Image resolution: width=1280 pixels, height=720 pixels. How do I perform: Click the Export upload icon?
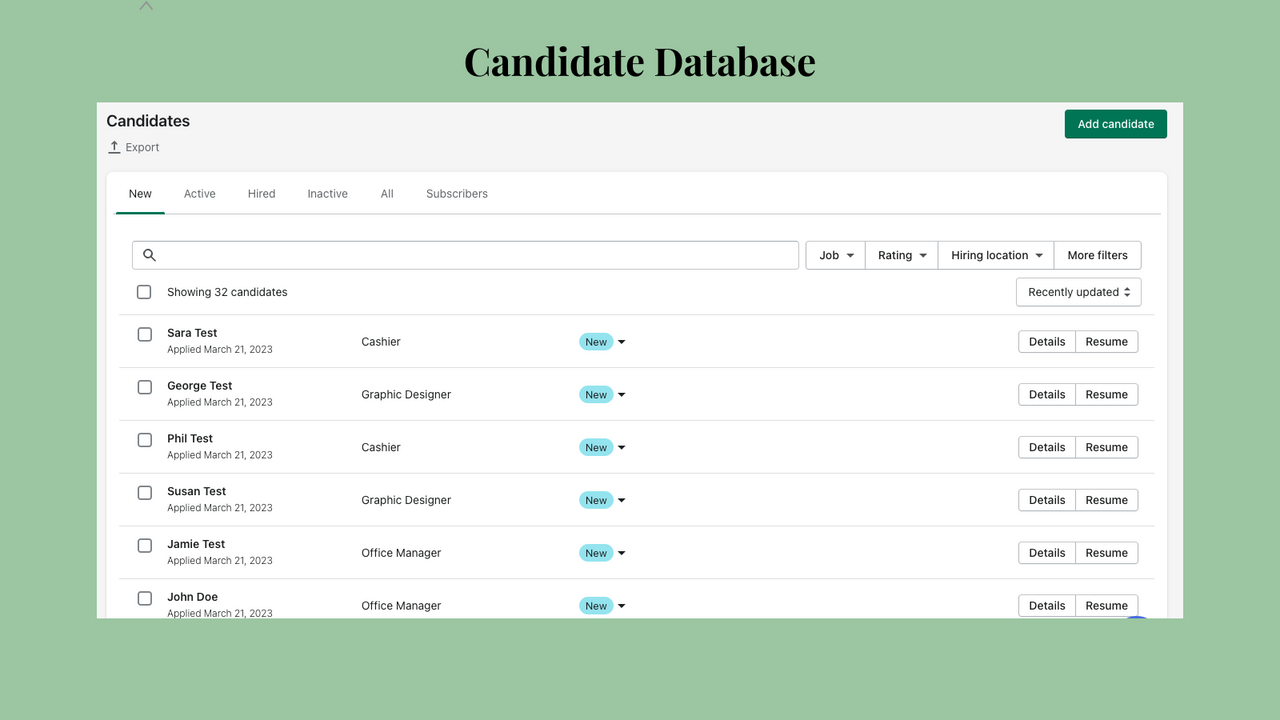(113, 146)
